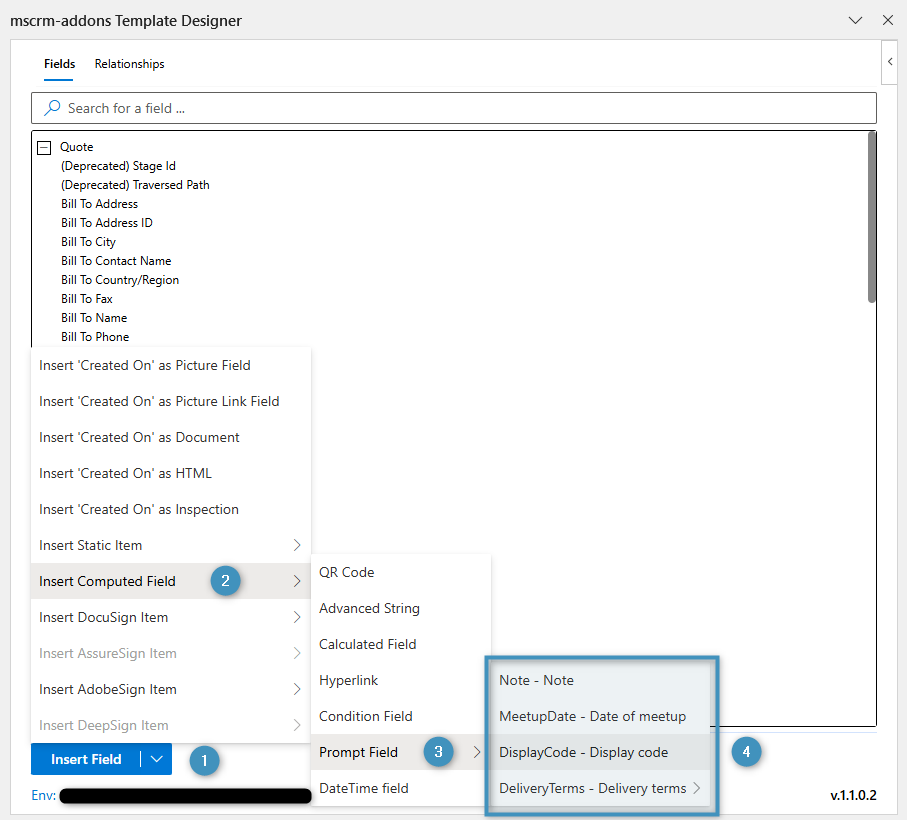Open the Insert DocuSign Item submenu

(170, 617)
